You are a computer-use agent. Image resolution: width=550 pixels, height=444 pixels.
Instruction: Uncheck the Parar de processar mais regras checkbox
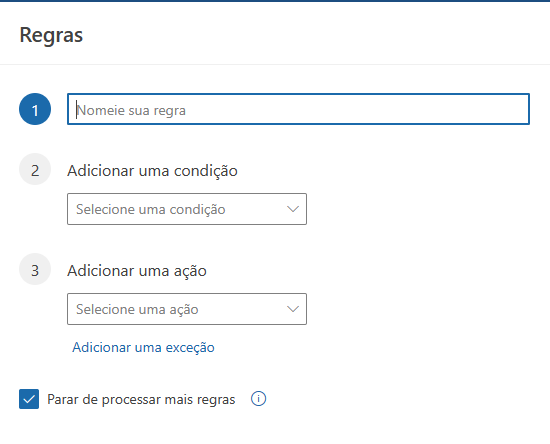point(29,399)
